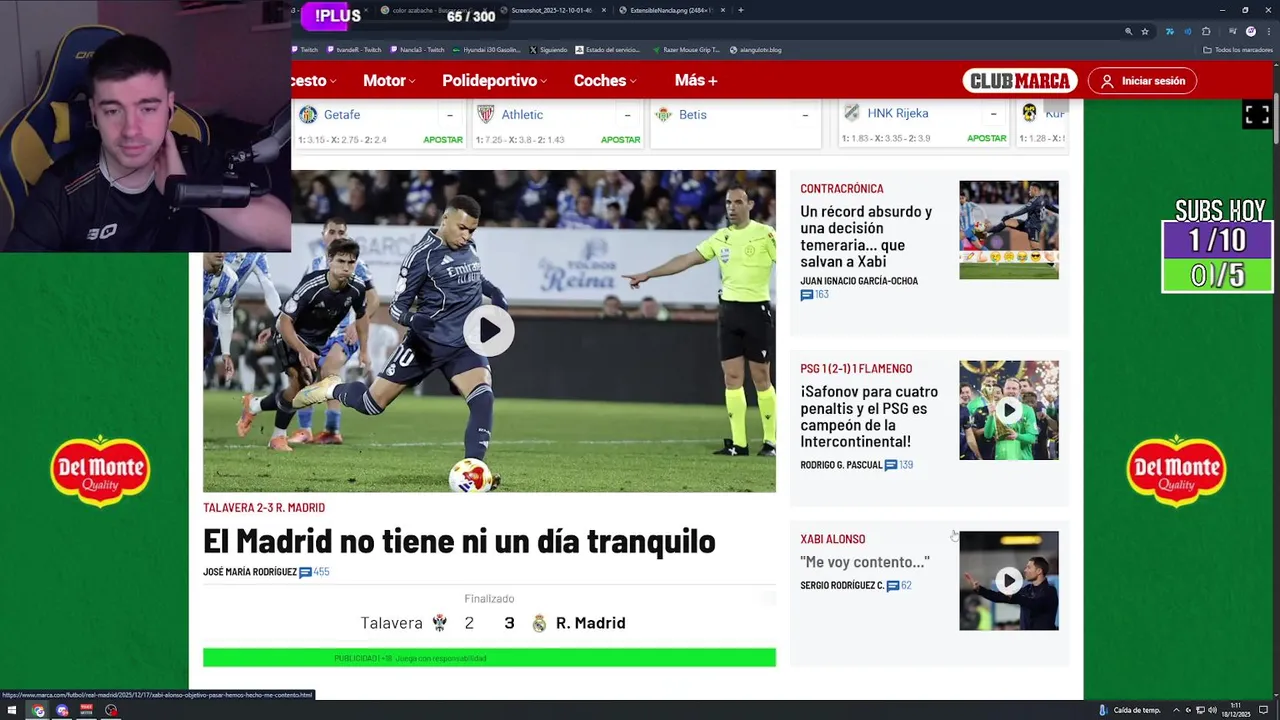Click the Talavera club crest in scoreboard
This screenshot has height=720, width=1280.
pyautogui.click(x=439, y=623)
